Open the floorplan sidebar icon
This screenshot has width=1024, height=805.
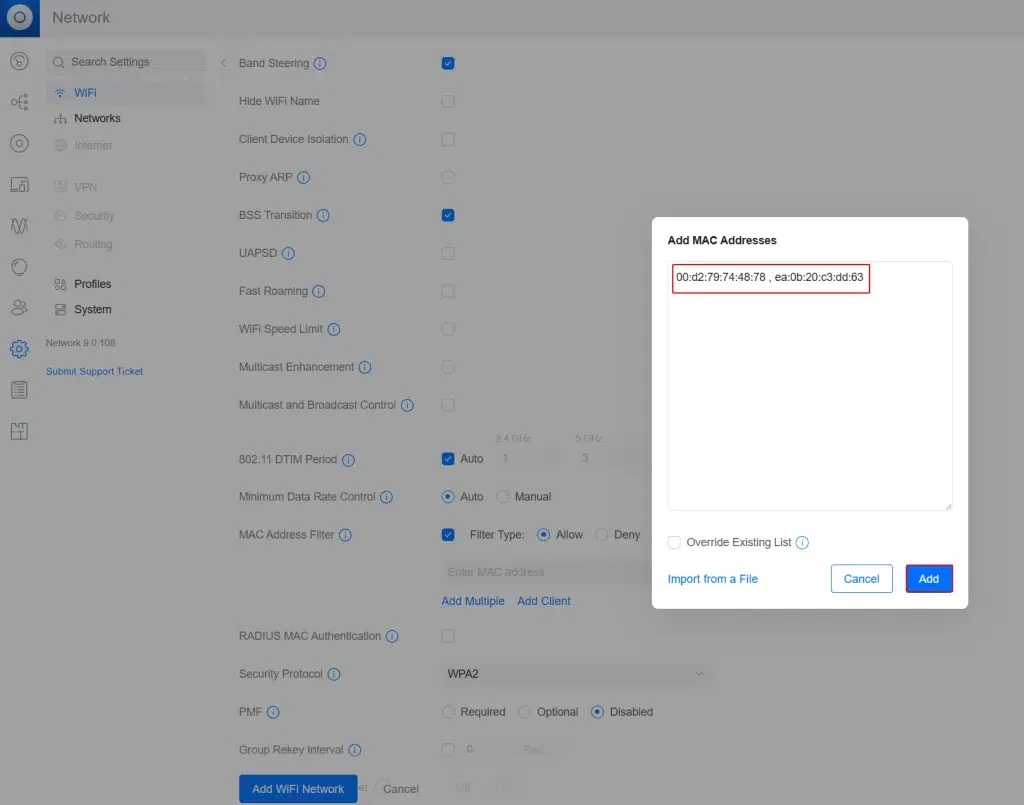[20, 431]
